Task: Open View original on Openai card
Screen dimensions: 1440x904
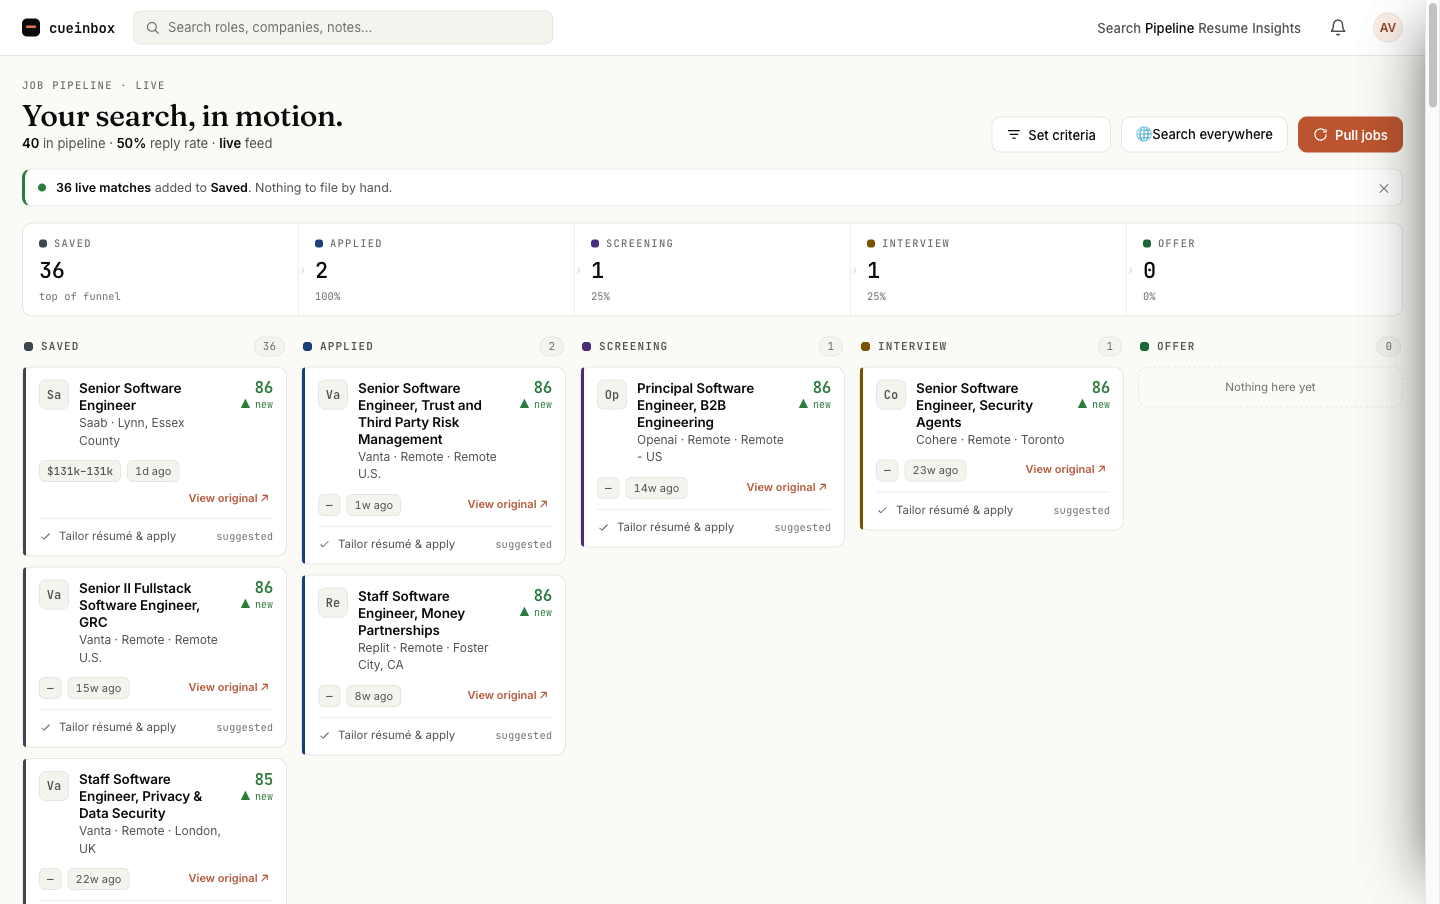Action: tap(787, 487)
